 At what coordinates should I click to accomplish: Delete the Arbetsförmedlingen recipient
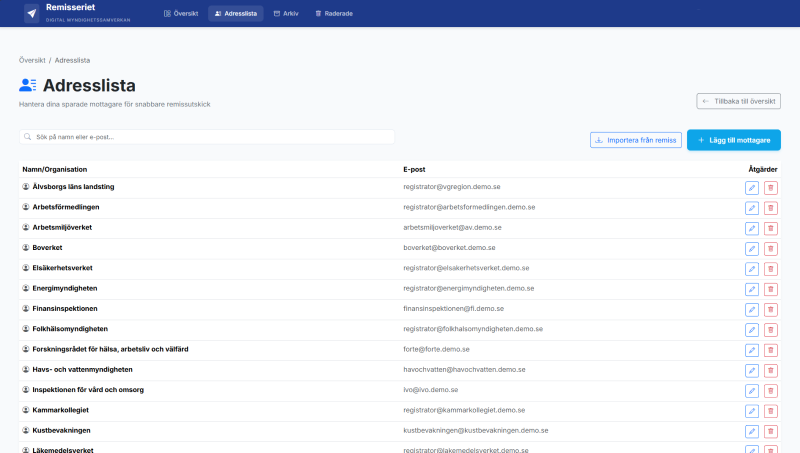(x=770, y=207)
